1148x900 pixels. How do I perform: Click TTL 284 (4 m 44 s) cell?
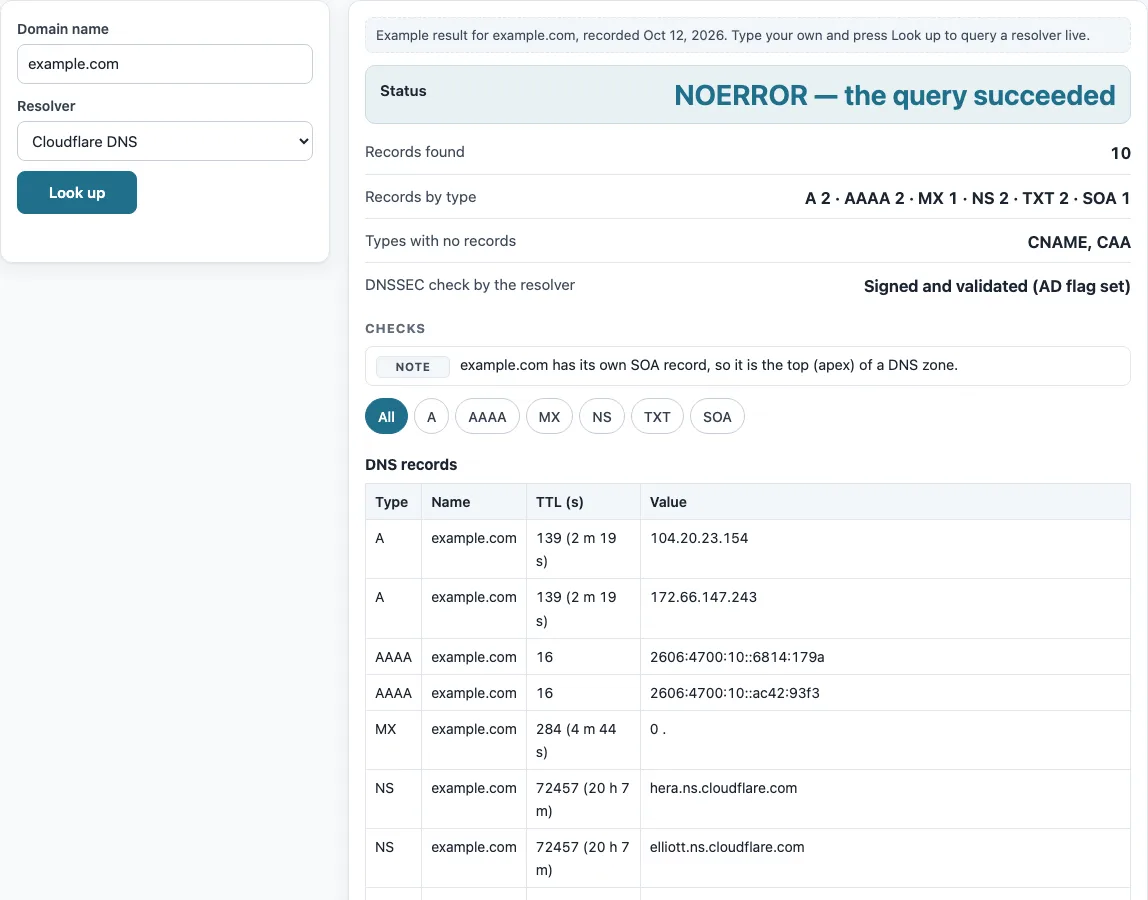[584, 740]
